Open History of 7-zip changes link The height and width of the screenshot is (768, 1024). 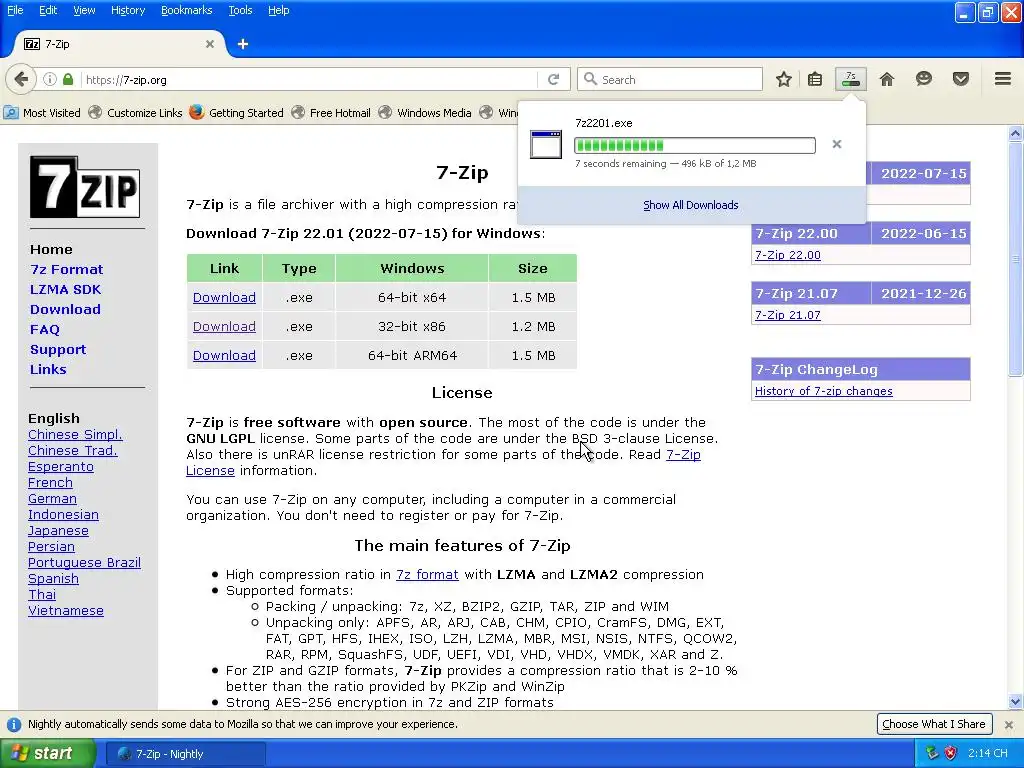tap(824, 391)
